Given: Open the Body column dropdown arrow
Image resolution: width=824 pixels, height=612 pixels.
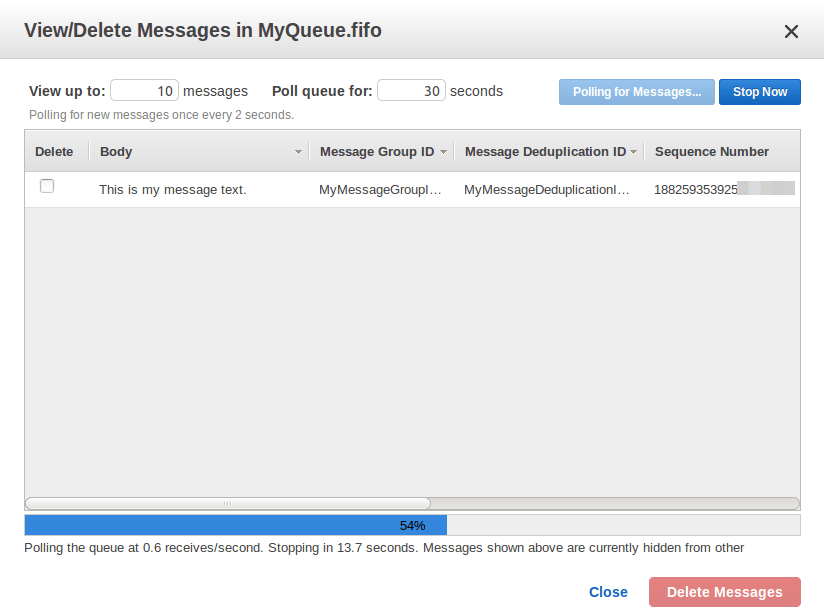Looking at the screenshot, I should click(x=298, y=152).
